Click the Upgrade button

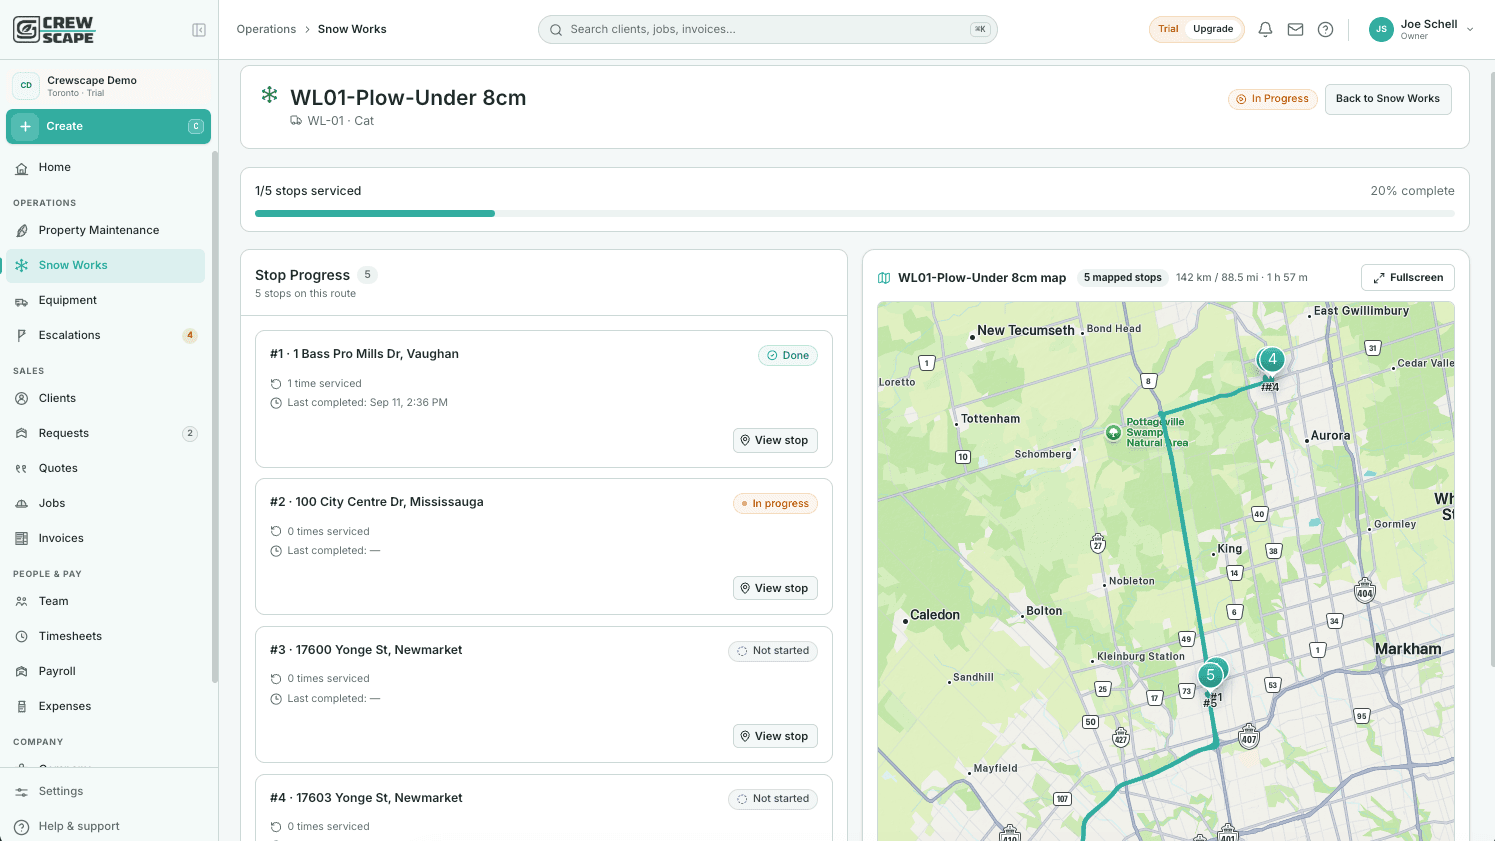pyautogui.click(x=1213, y=29)
